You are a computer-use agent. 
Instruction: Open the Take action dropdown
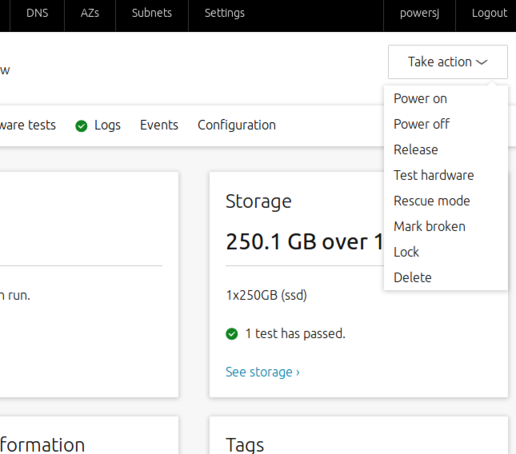pos(448,62)
